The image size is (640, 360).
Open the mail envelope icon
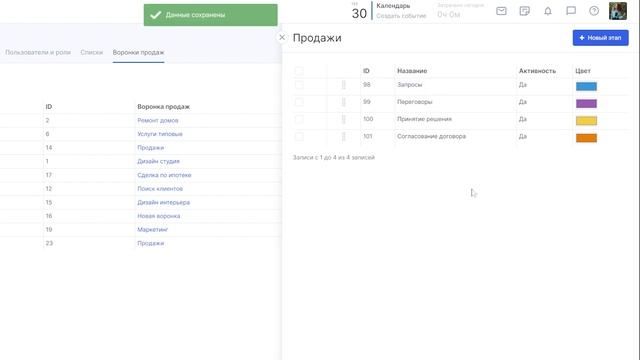pyautogui.click(x=501, y=11)
